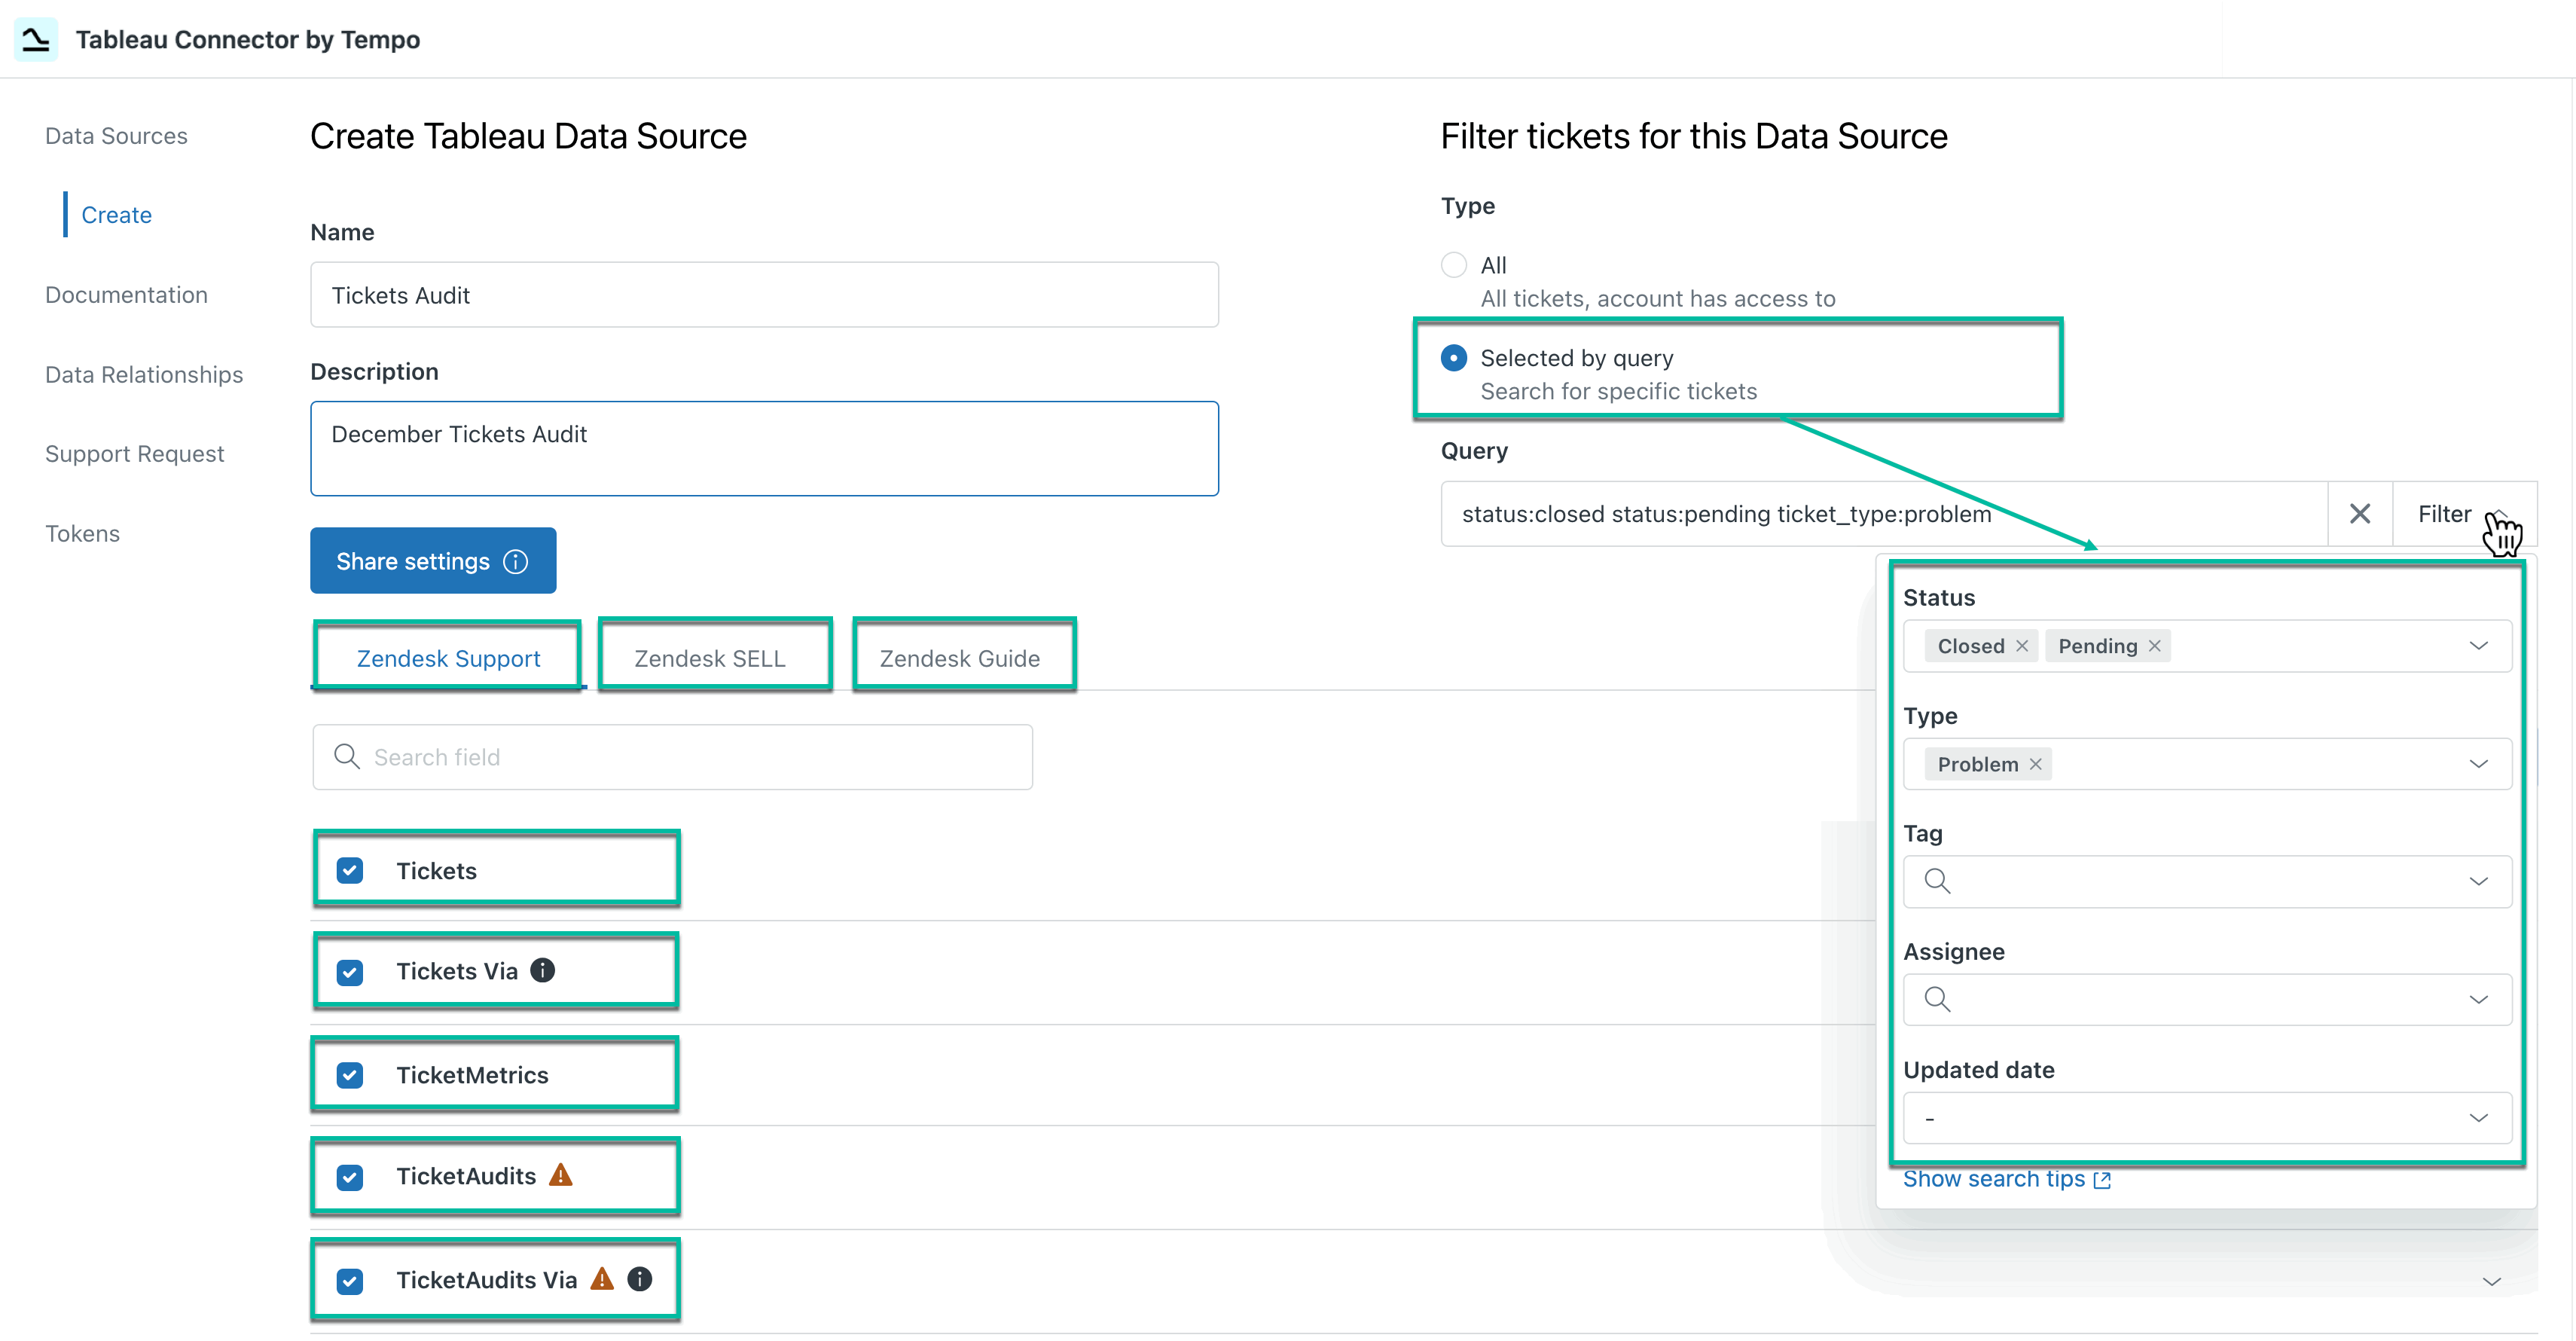Viewport: 2576px width, 1341px height.
Task: Open the Updated date dropdown
Action: click(x=2480, y=1118)
